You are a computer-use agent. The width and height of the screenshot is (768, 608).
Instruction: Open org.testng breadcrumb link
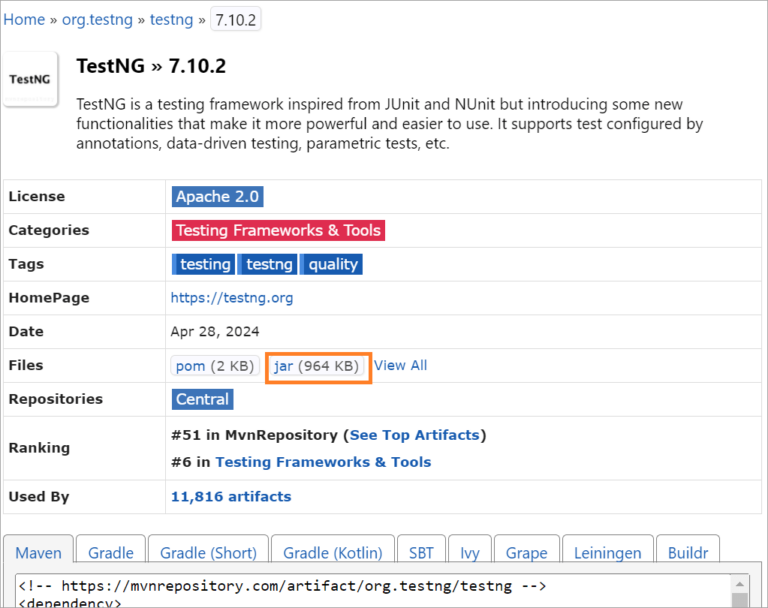tap(97, 20)
